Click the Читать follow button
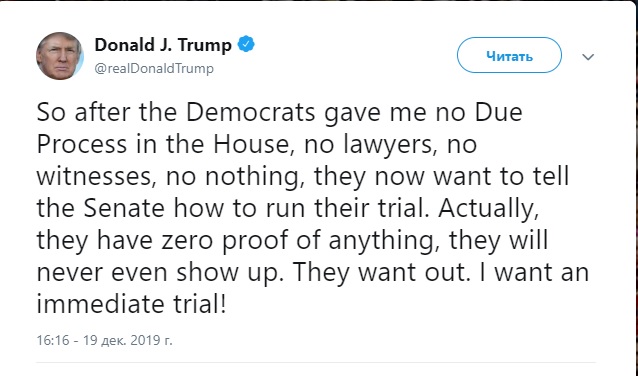Viewport: 638px width, 376px height. [509, 55]
